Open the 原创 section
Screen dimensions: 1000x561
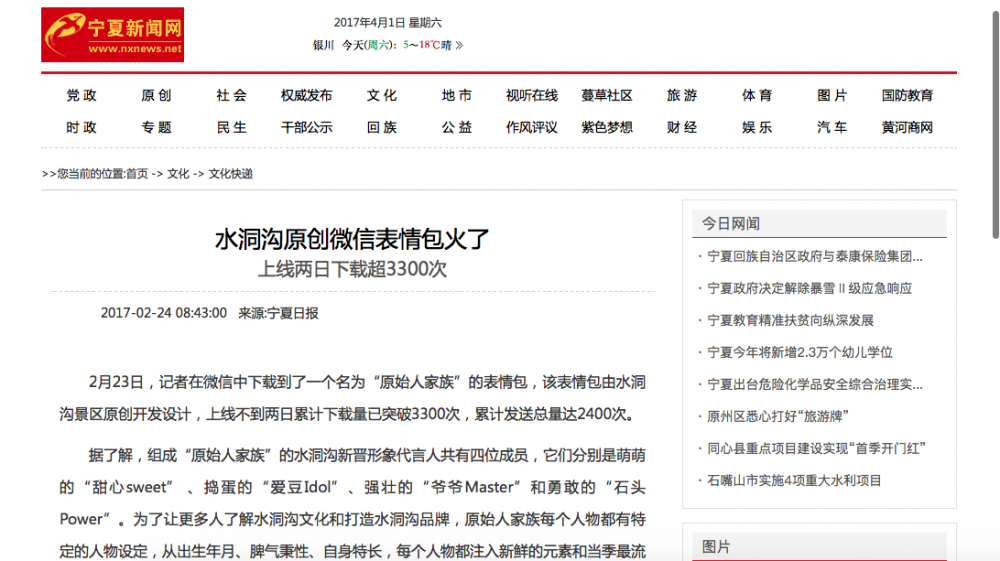(x=156, y=96)
